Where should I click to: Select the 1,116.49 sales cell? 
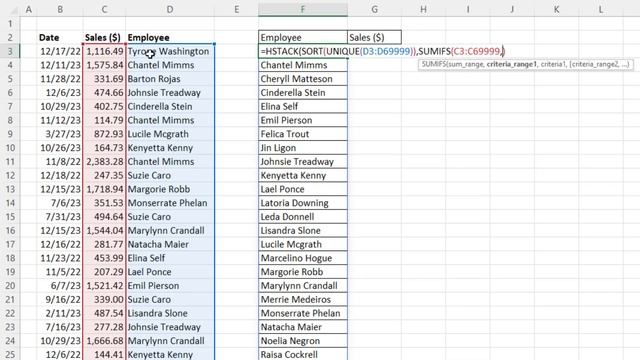point(104,51)
